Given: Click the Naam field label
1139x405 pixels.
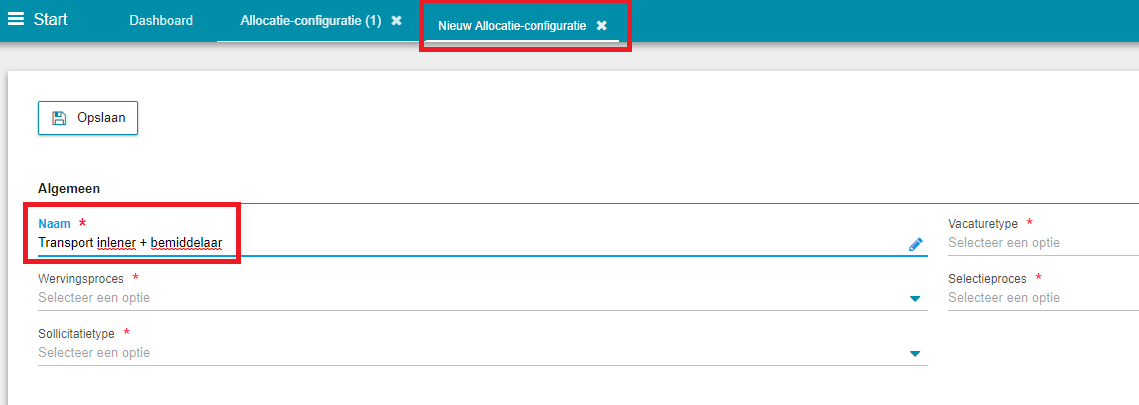Looking at the screenshot, I should coord(54,224).
